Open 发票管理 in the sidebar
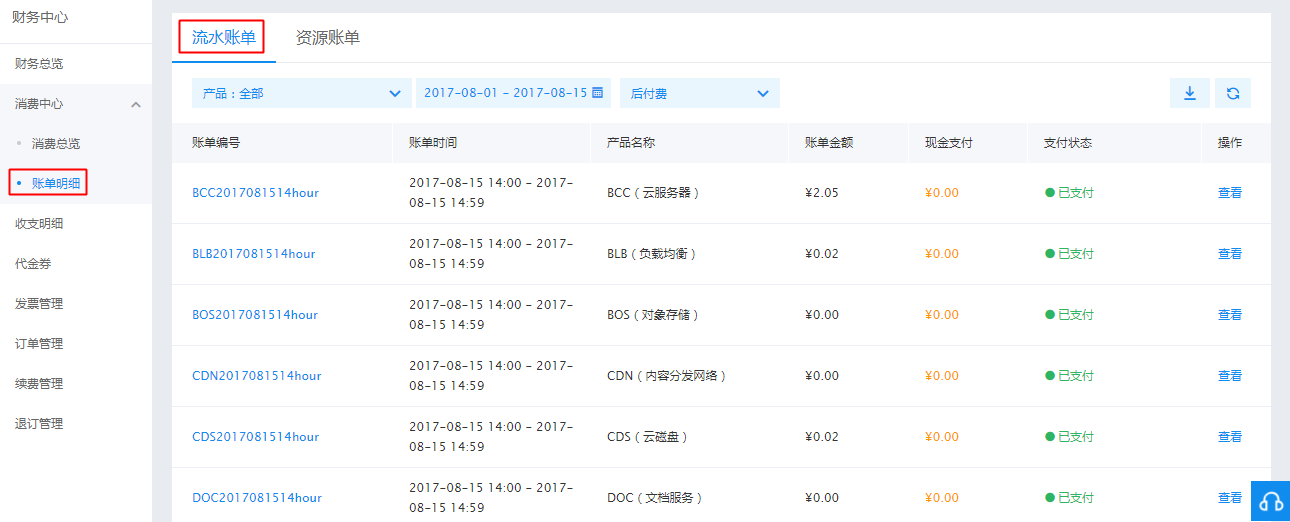 pos(39,304)
